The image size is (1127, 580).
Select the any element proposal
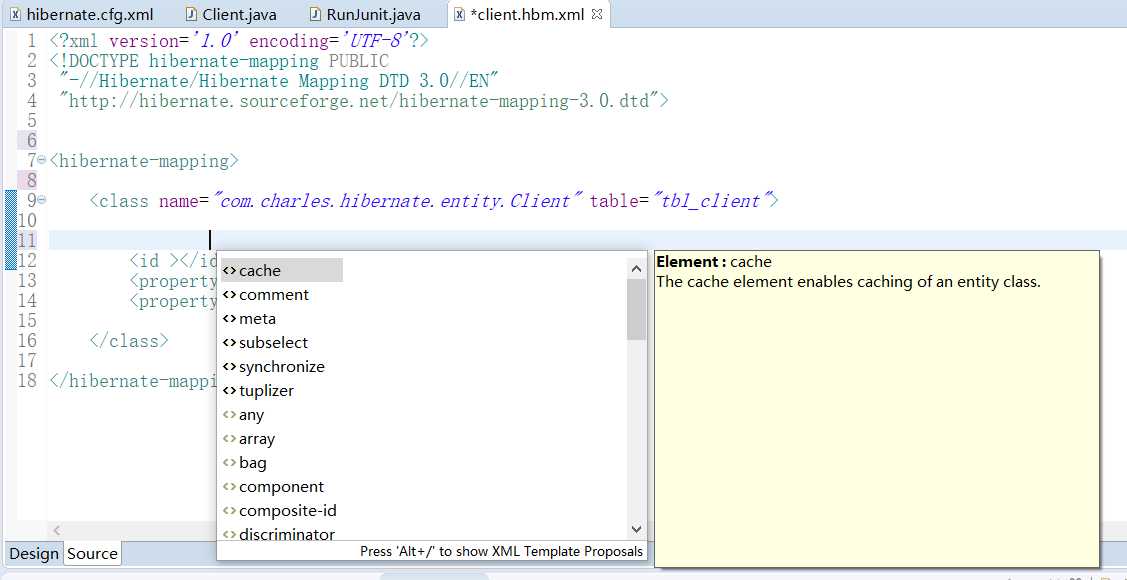pos(252,415)
